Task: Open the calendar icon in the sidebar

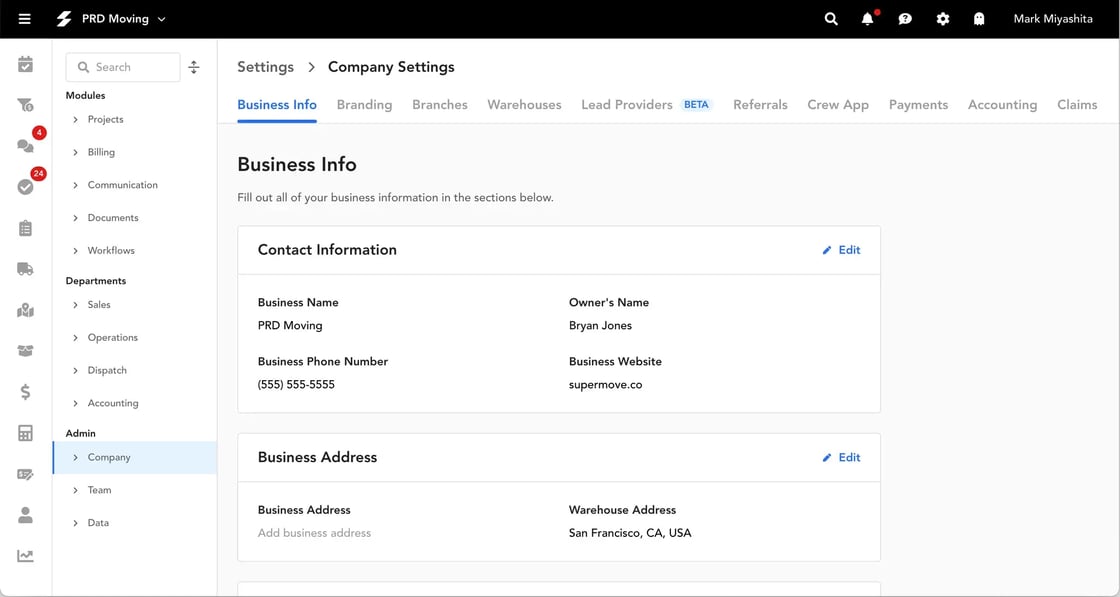Action: pos(25,63)
